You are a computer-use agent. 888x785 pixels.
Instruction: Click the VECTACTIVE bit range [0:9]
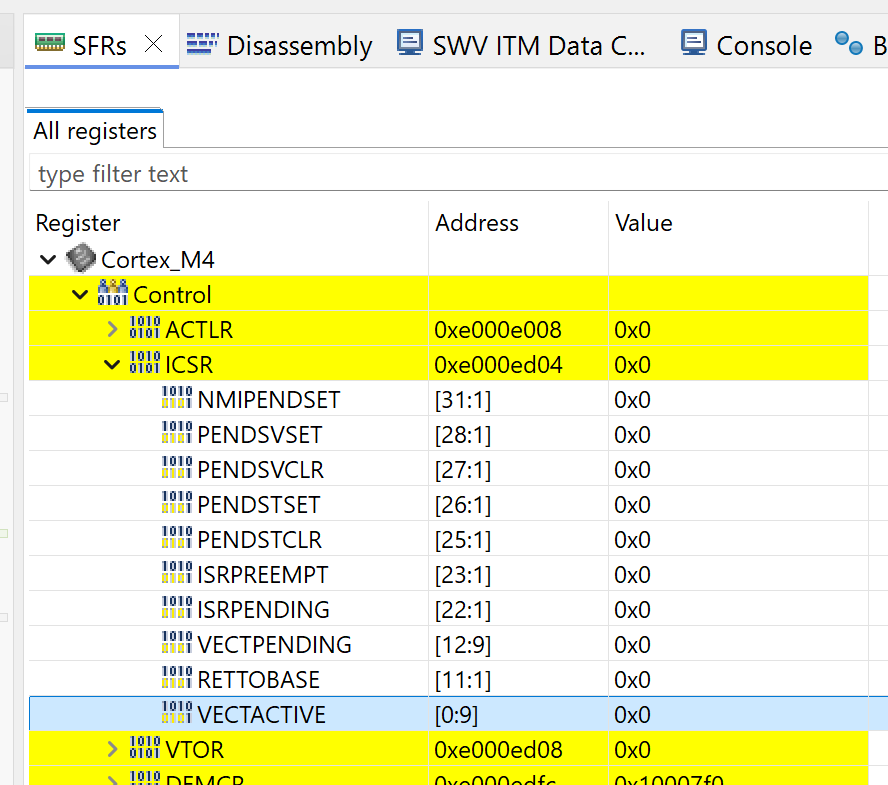click(x=456, y=715)
